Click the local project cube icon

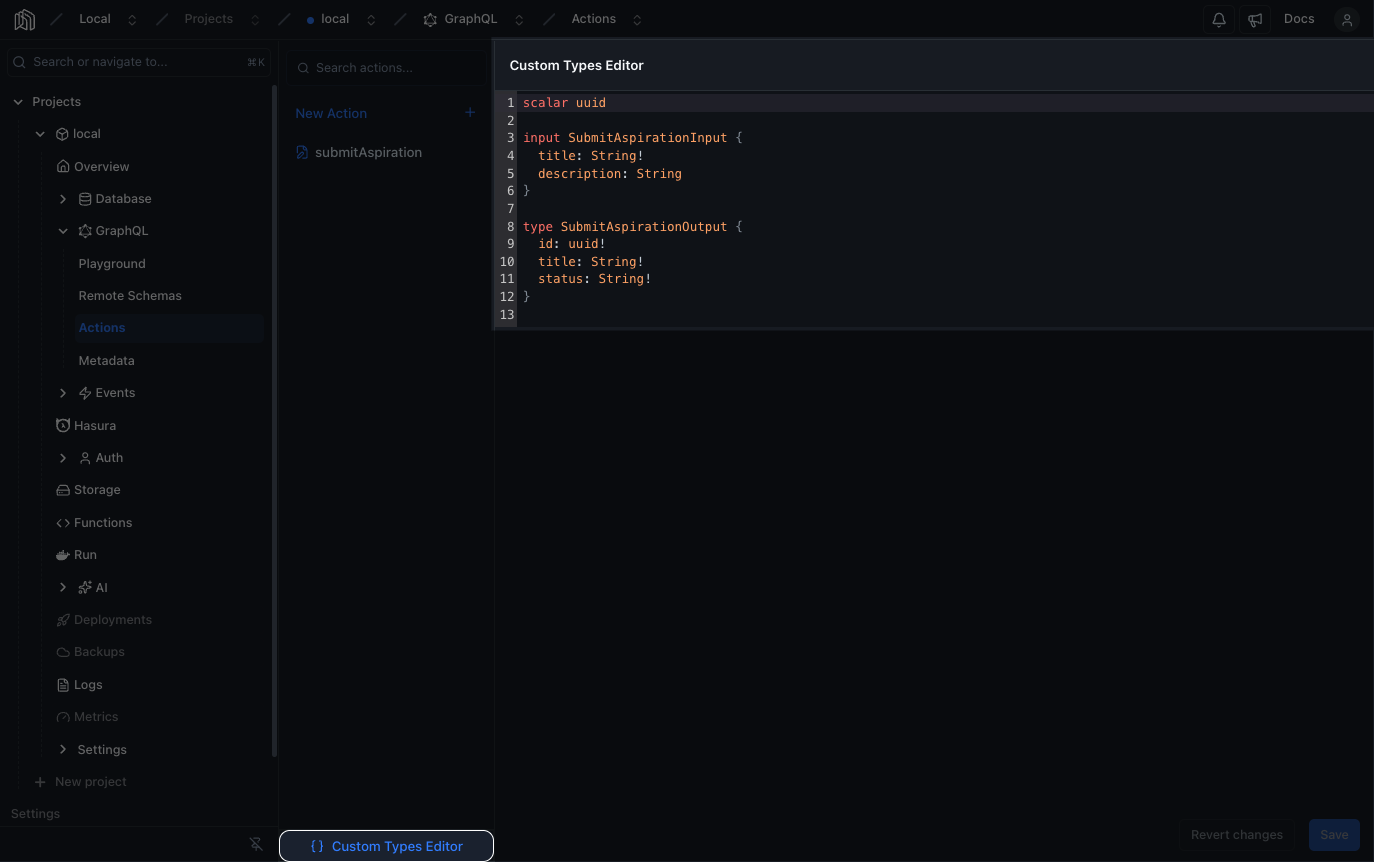[62, 134]
